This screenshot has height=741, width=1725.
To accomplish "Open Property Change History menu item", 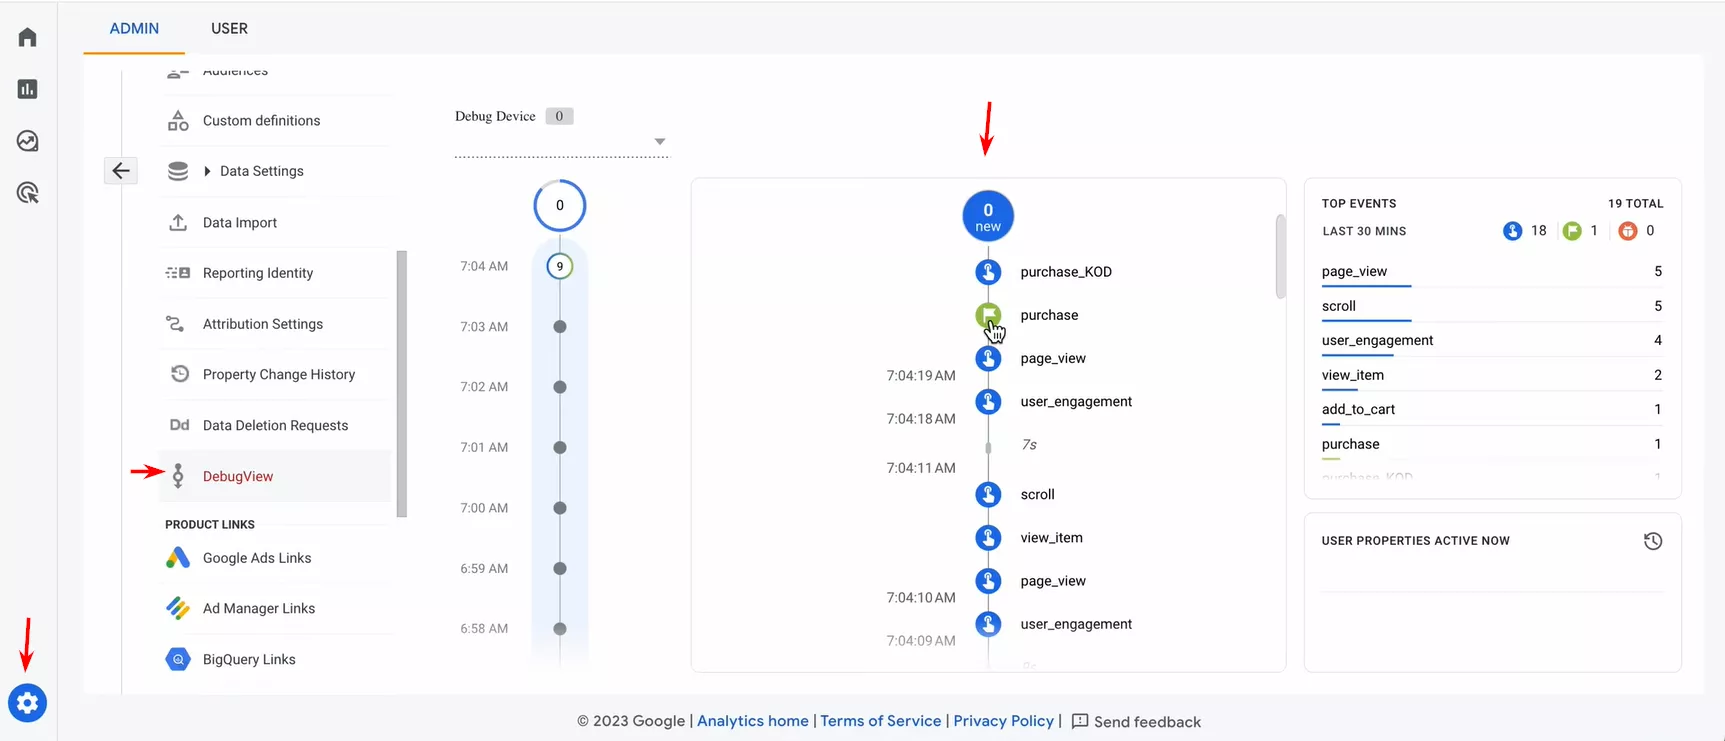I will (279, 374).
